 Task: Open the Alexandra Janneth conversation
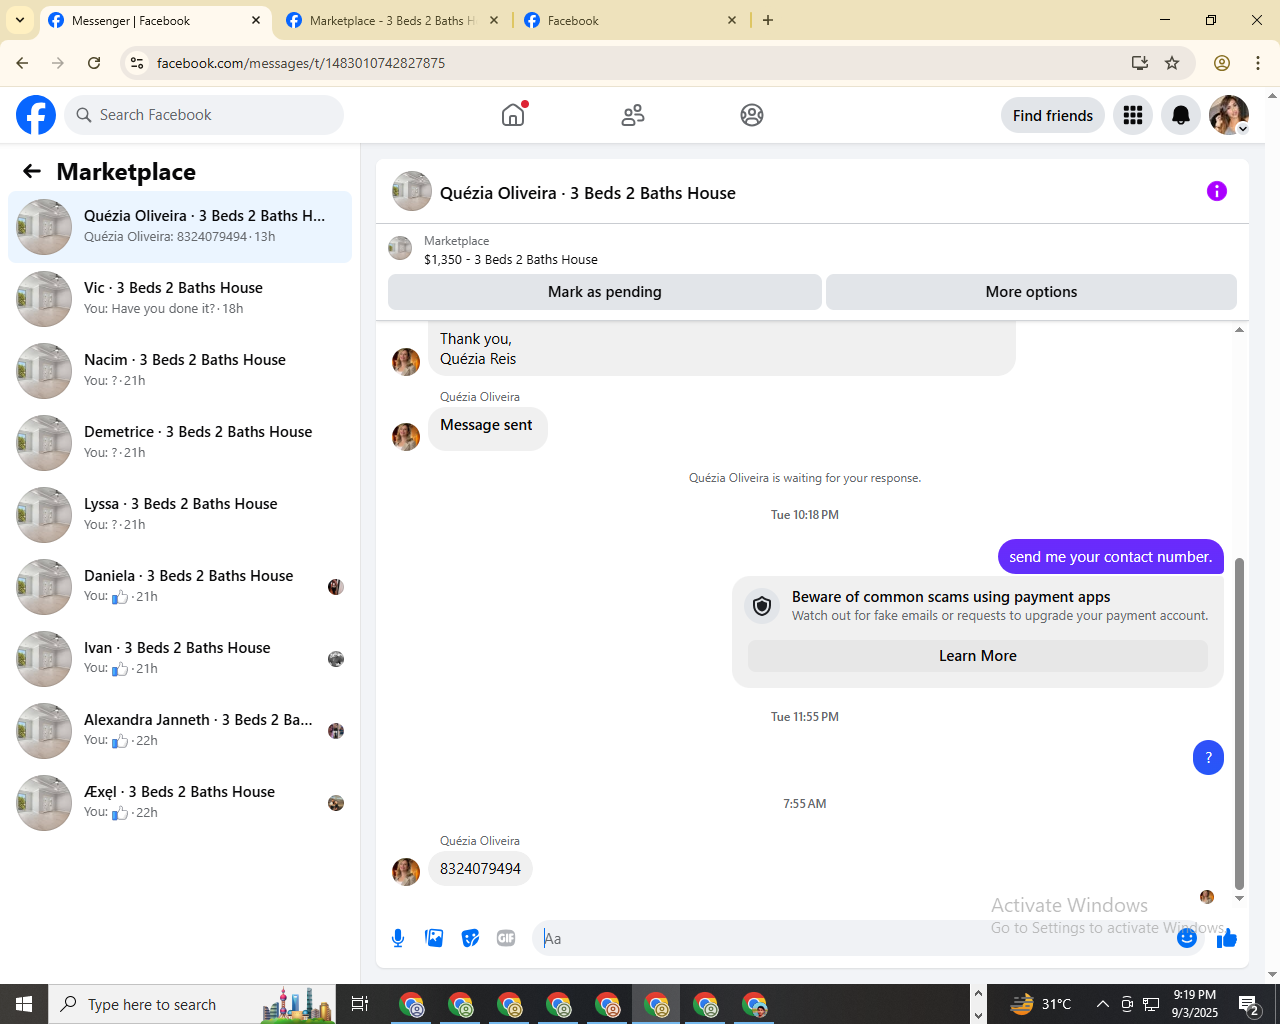pyautogui.click(x=180, y=731)
